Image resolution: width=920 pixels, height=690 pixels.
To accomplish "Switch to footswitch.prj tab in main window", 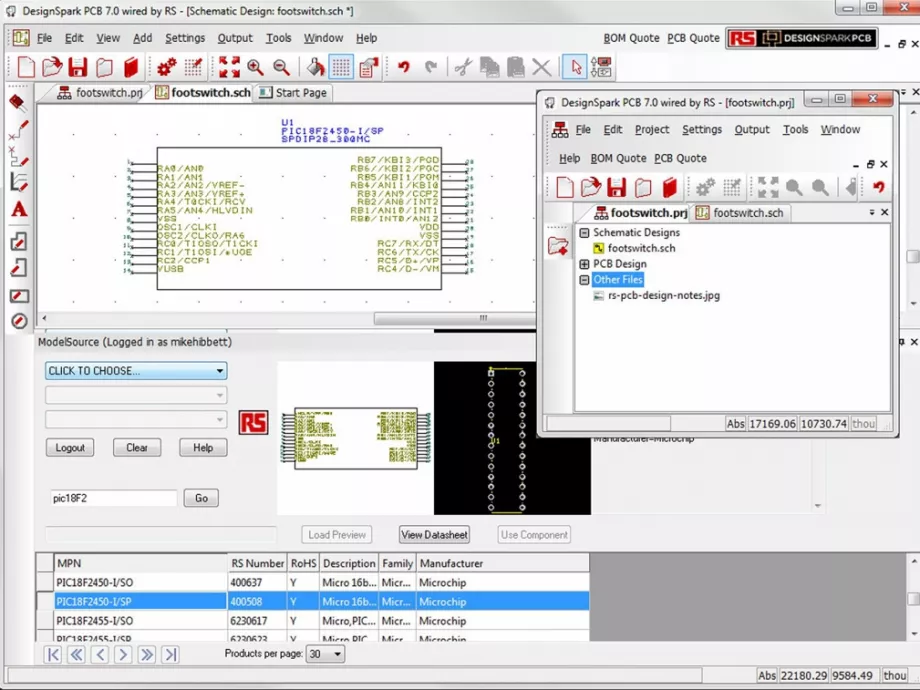I will (100, 93).
